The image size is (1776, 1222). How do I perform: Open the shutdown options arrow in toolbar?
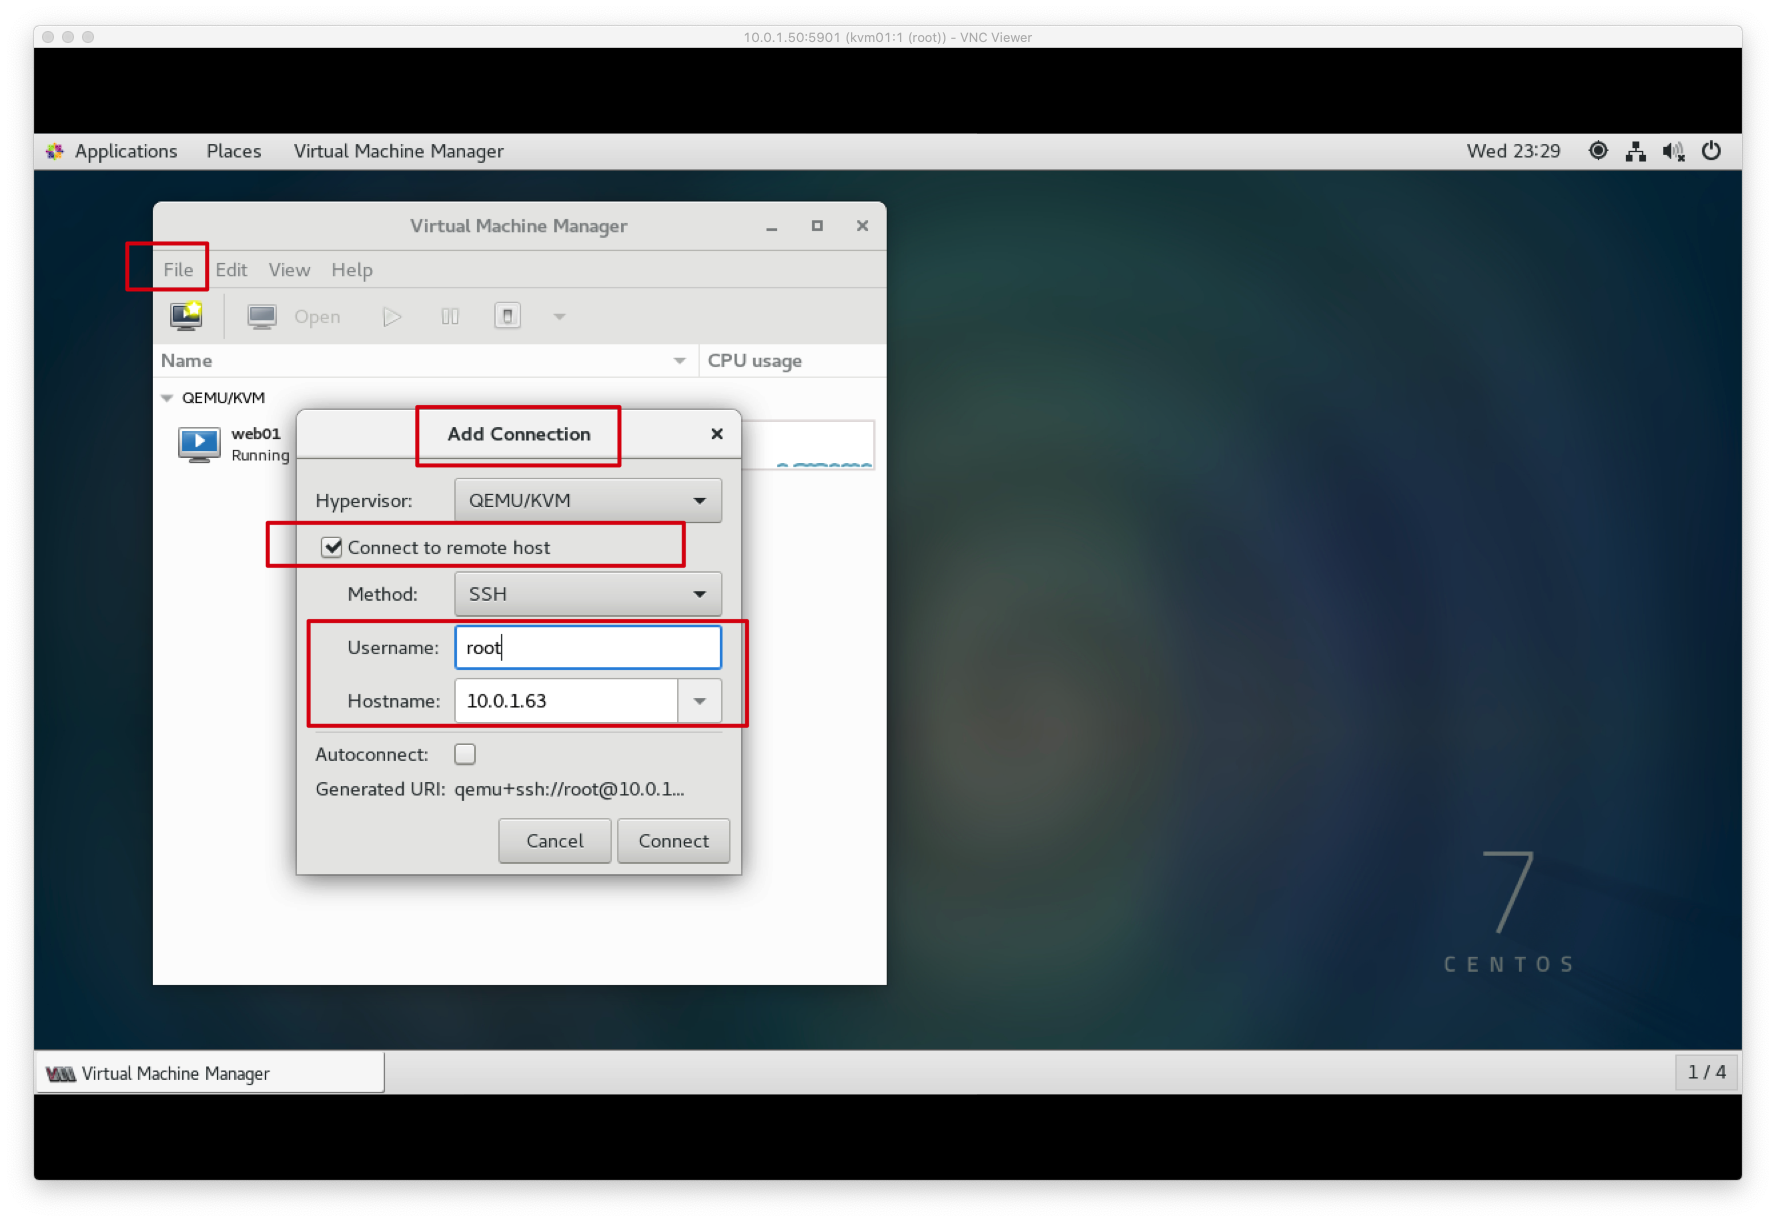coord(560,317)
